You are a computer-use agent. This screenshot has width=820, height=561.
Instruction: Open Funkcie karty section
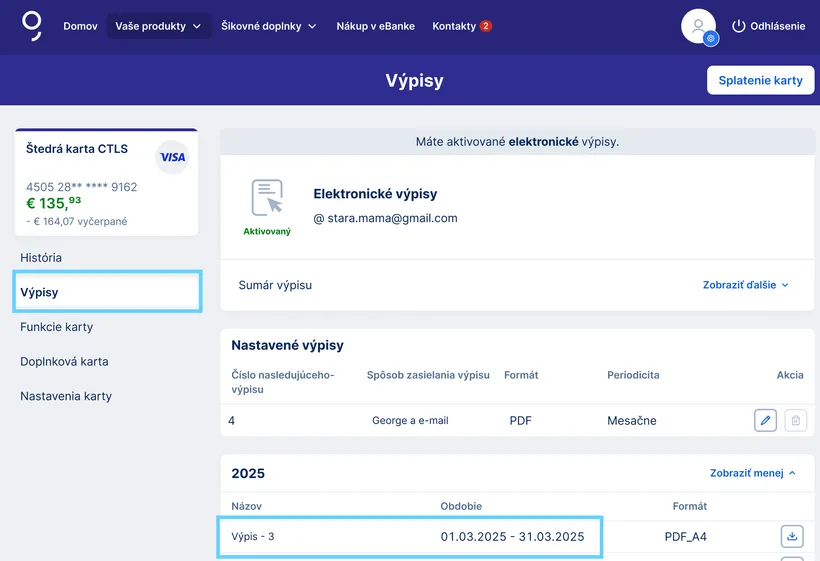(x=56, y=327)
